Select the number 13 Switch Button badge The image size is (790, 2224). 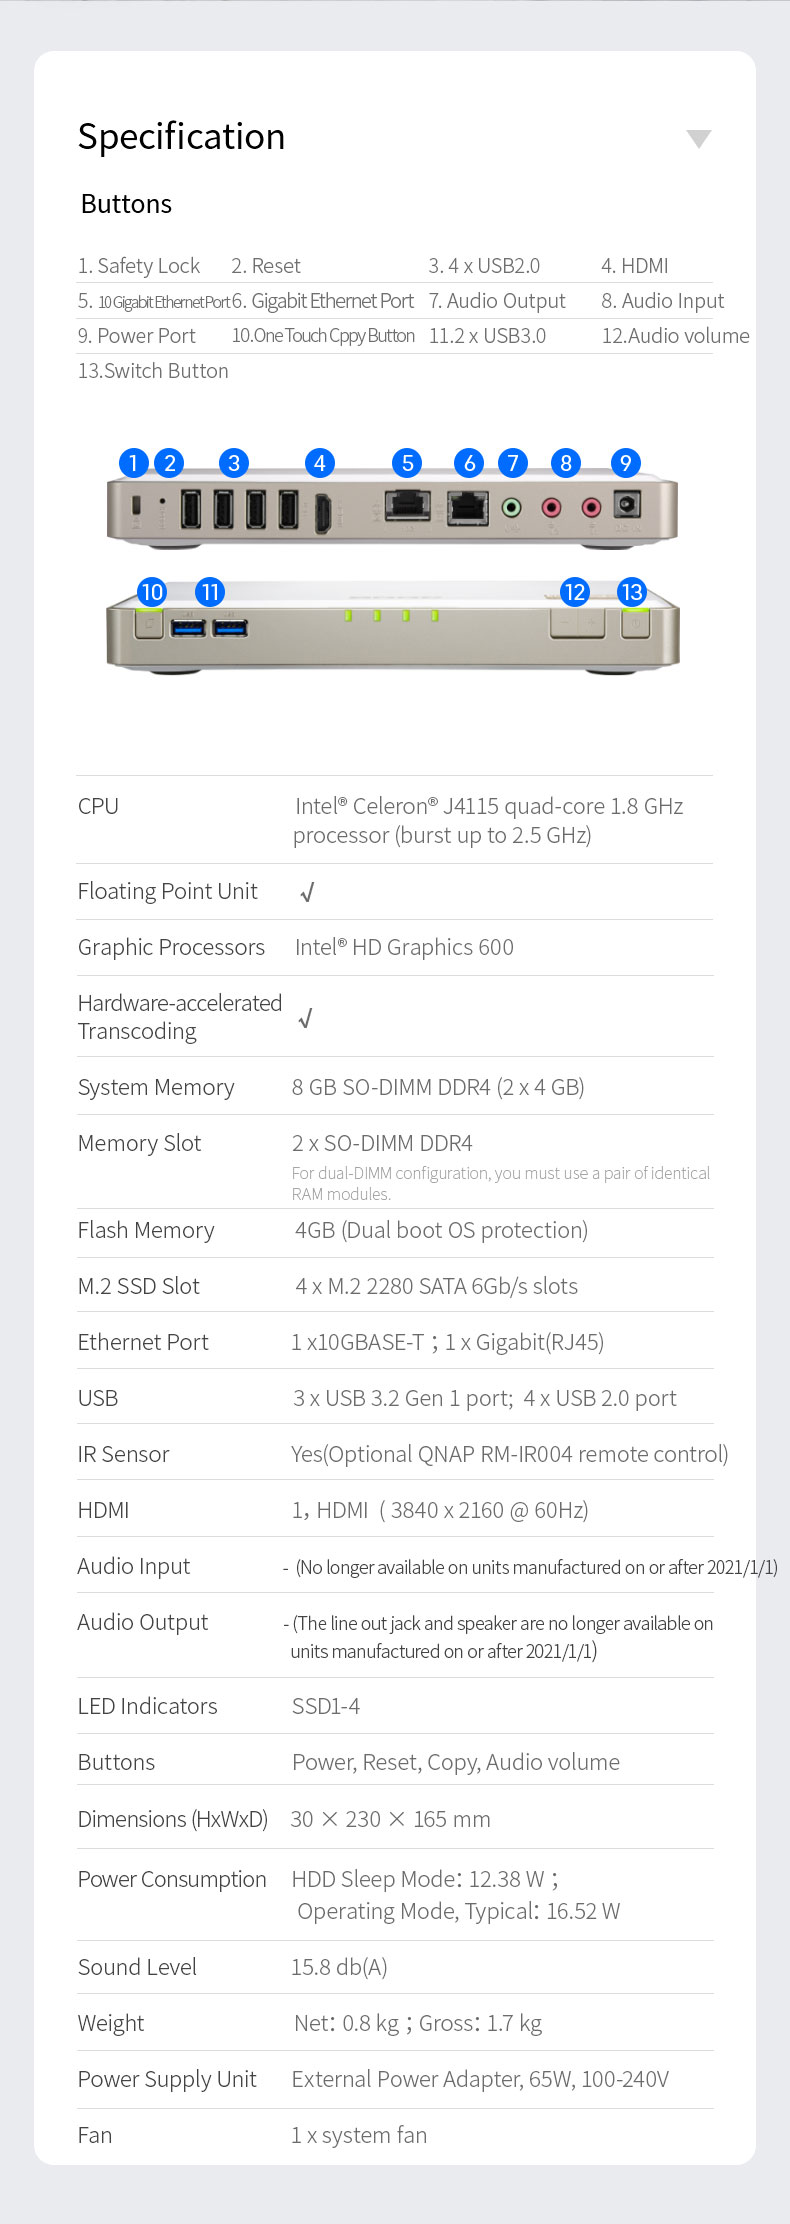point(631,592)
